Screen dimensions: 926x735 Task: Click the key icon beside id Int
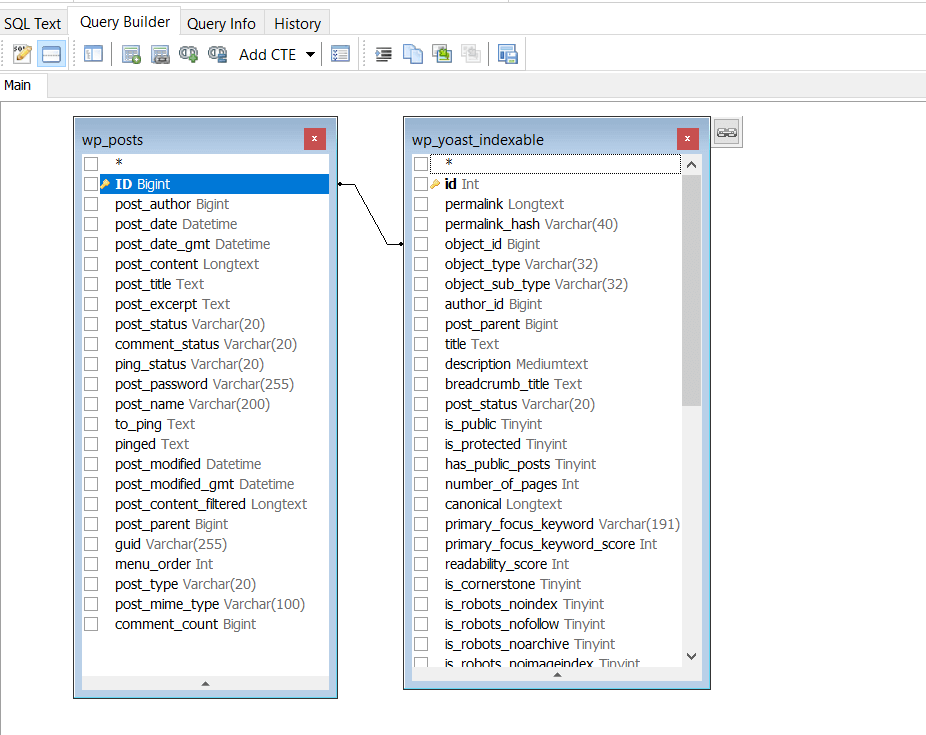pos(435,184)
